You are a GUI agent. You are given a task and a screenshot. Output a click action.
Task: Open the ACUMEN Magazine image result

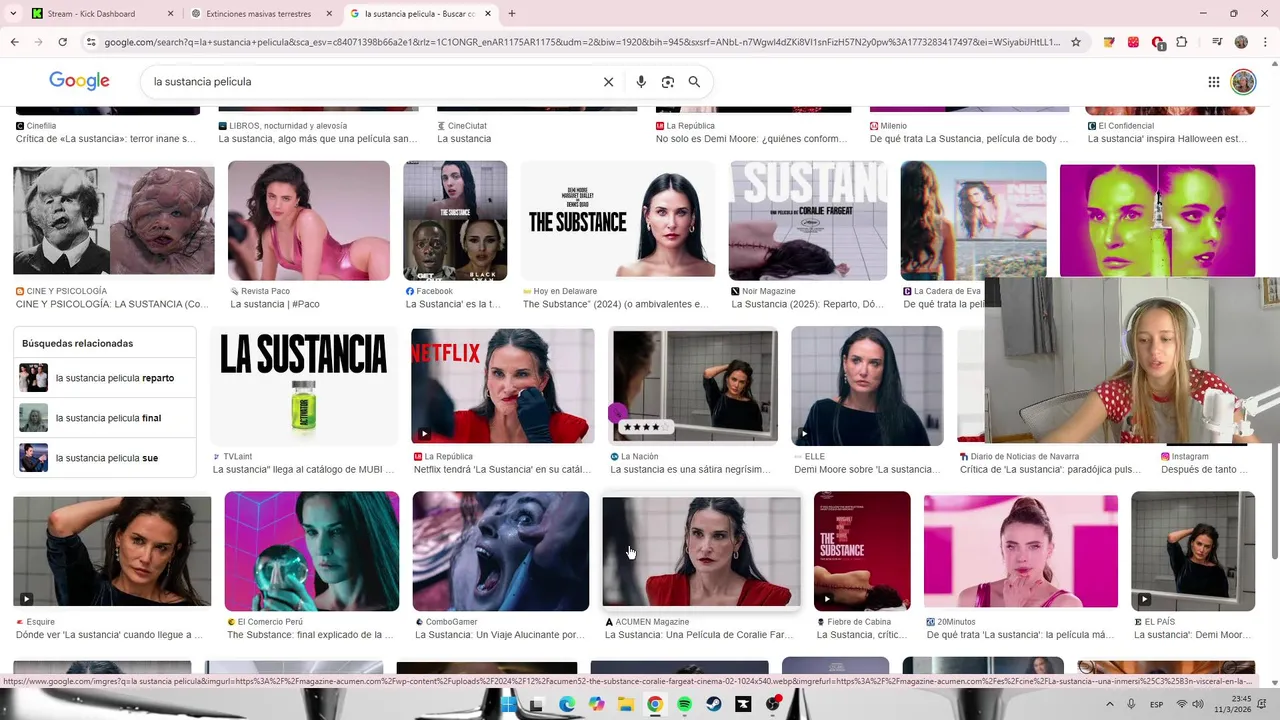701,551
